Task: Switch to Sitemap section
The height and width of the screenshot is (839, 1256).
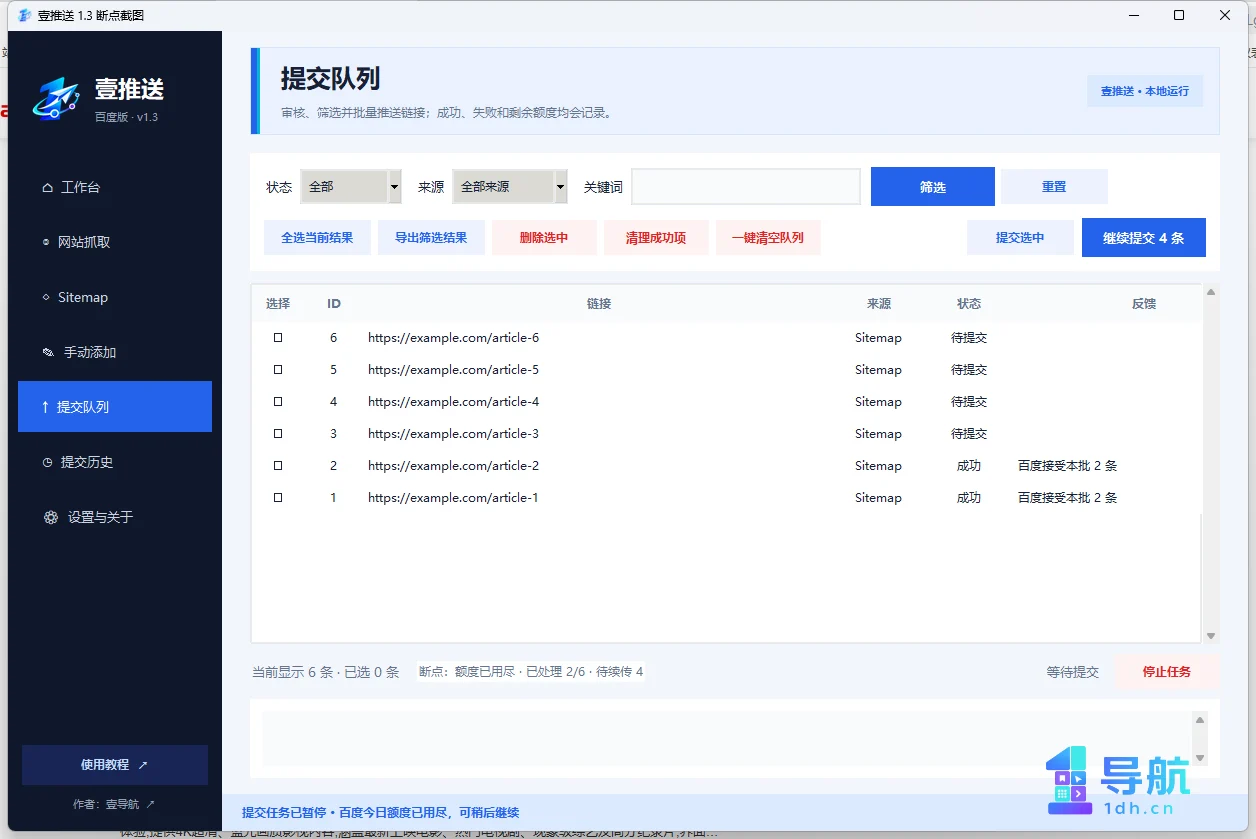Action: 115,297
